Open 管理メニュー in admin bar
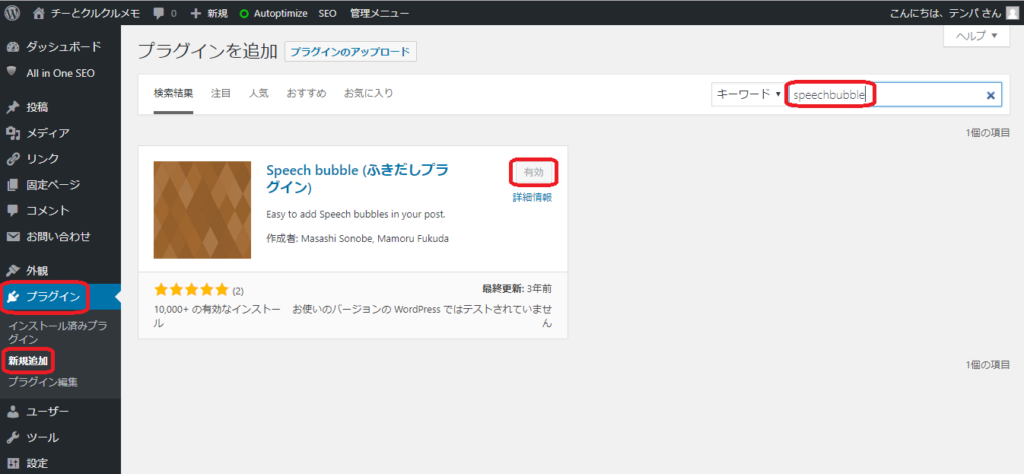The image size is (1024, 474). coord(379,13)
